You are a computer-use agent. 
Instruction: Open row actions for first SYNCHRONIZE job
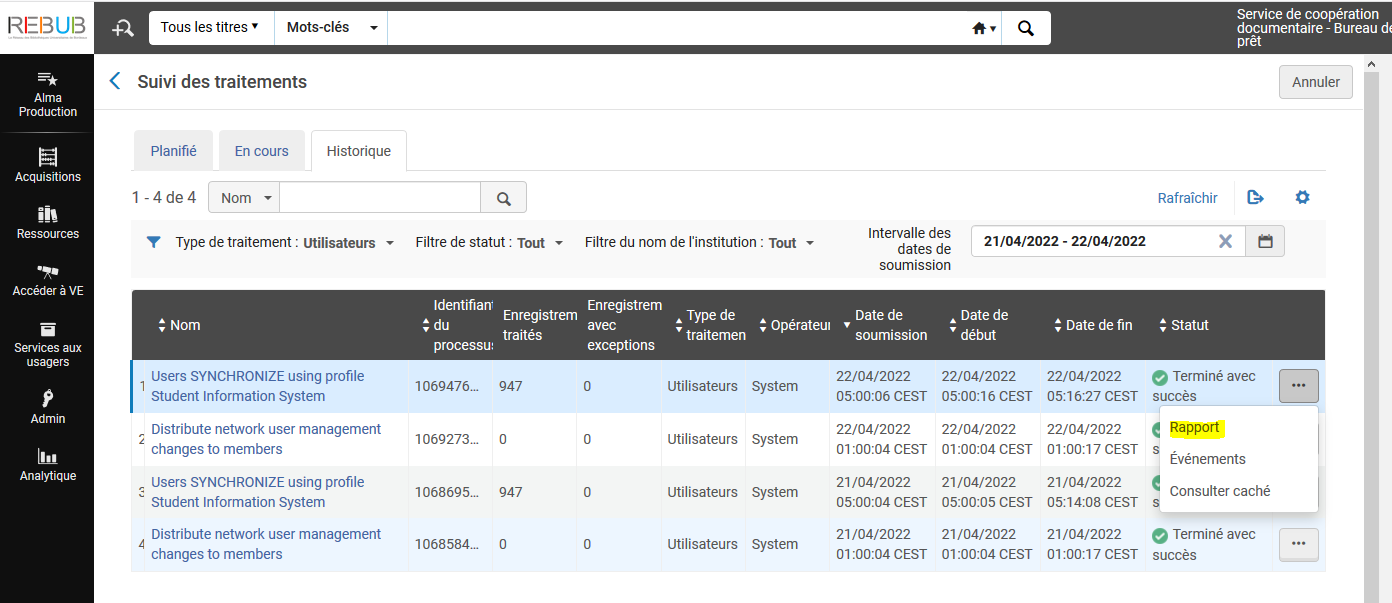[x=1298, y=385]
